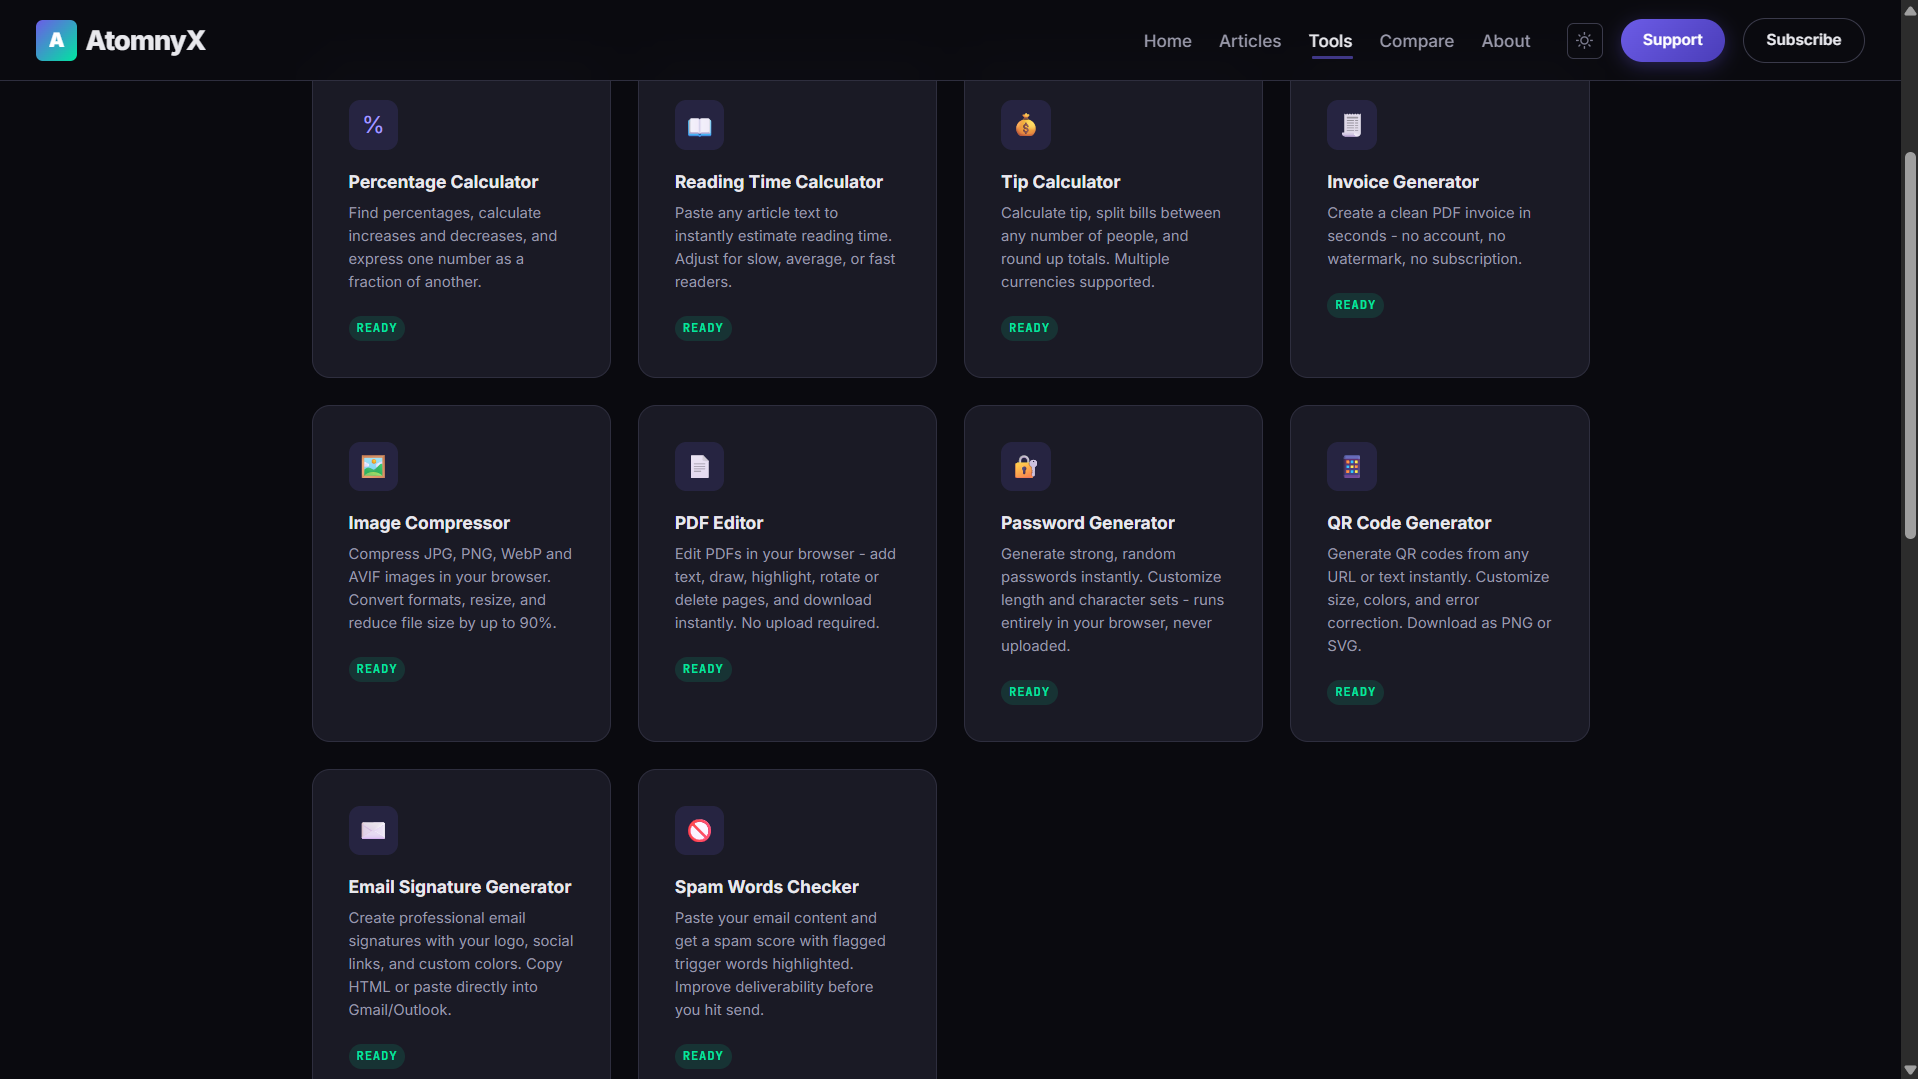The height and width of the screenshot is (1079, 1918).
Task: Open the Articles navigation item
Action: coord(1249,41)
